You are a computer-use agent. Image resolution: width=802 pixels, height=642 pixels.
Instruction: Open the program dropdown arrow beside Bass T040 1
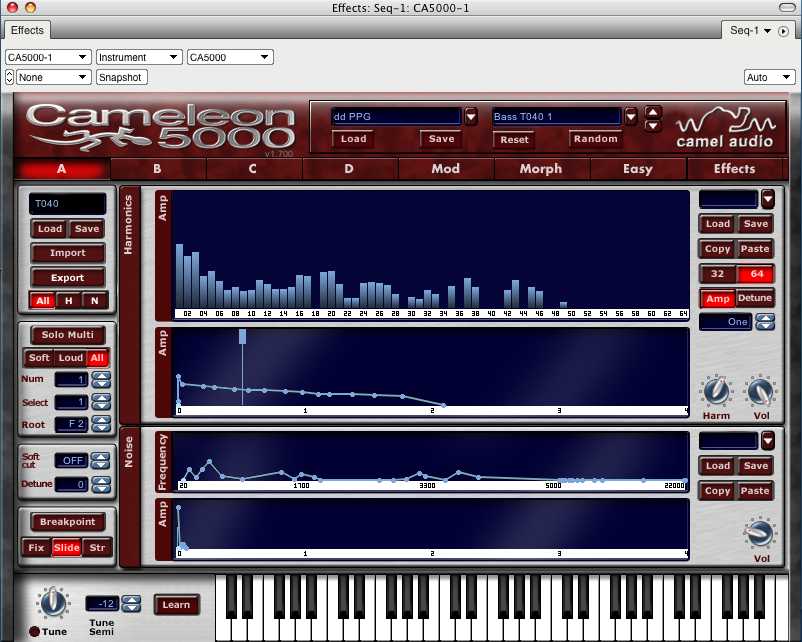631,117
